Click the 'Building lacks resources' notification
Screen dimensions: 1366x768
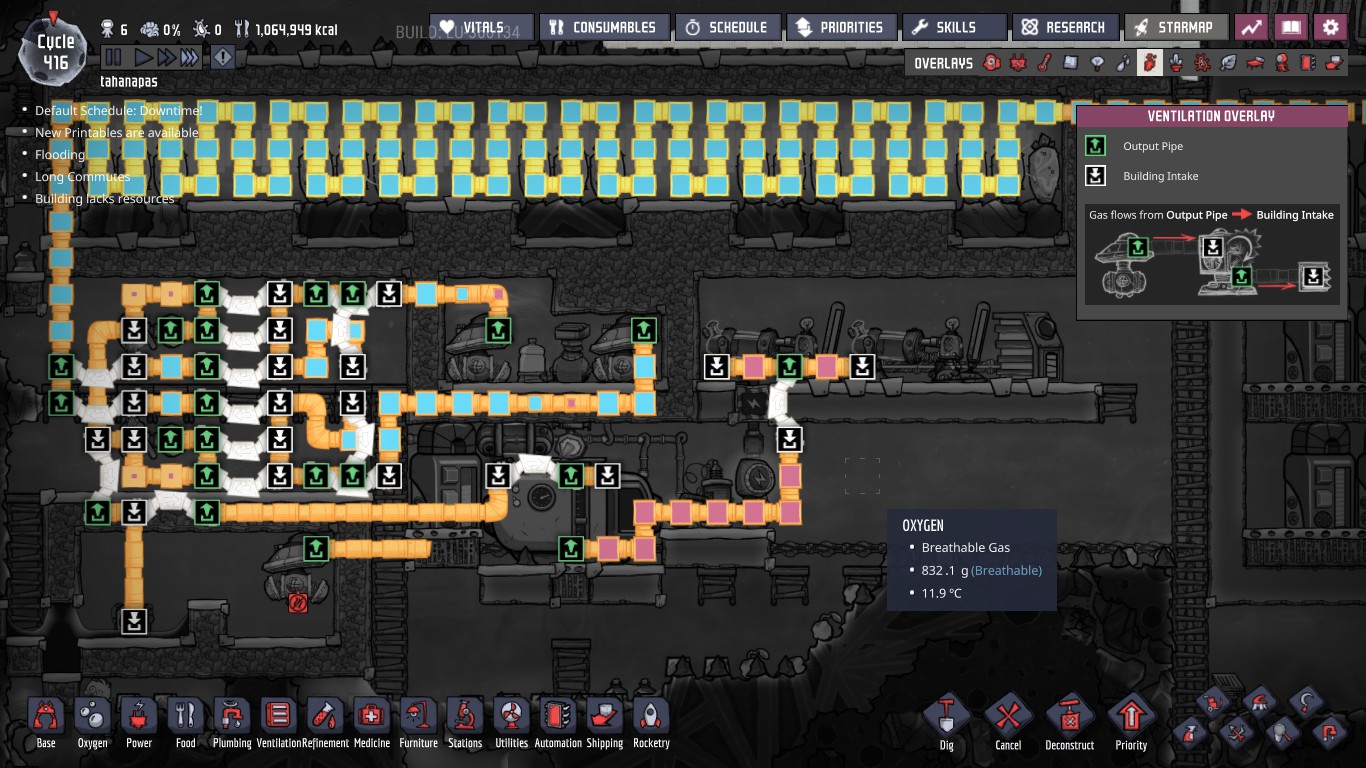click(104, 198)
